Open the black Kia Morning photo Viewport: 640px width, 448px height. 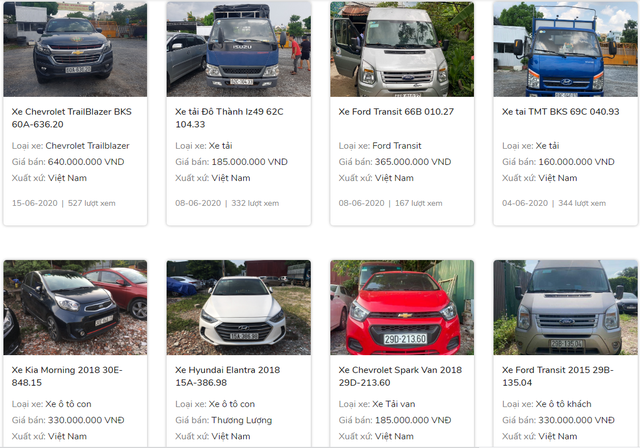click(x=75, y=307)
